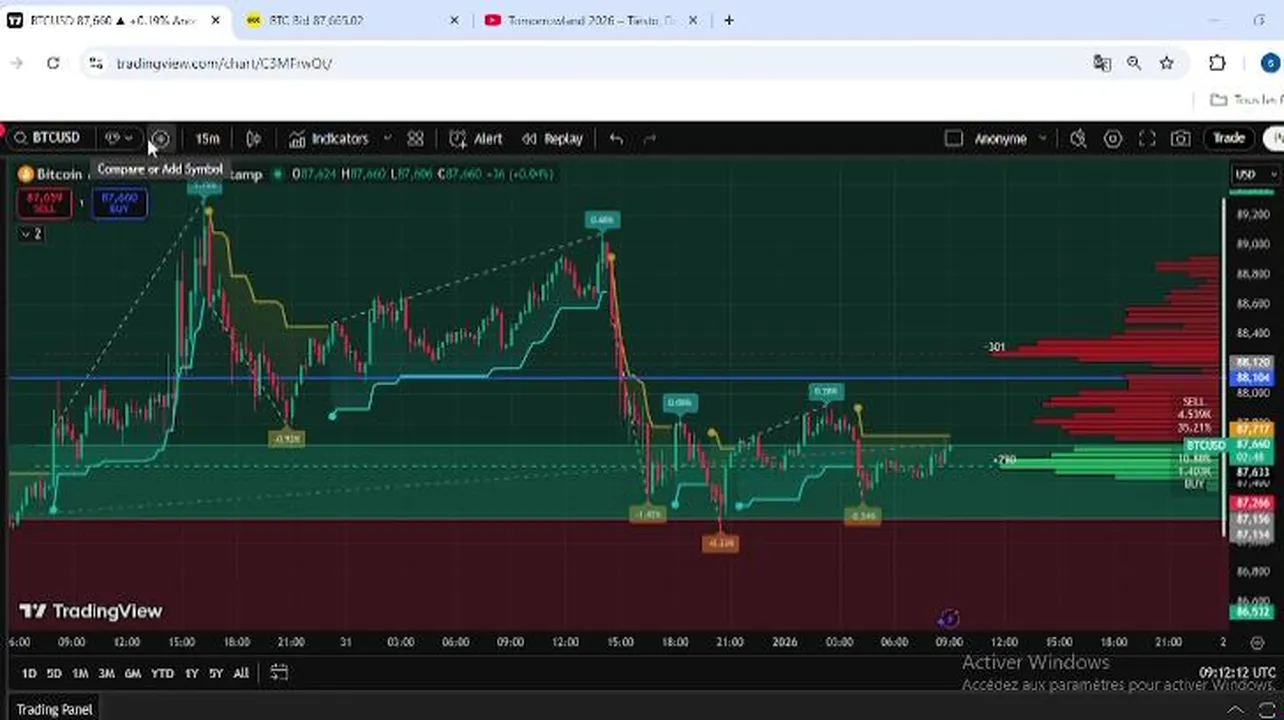Image resolution: width=1284 pixels, height=720 pixels.
Task: Select the 1Y time range
Action: pos(191,673)
